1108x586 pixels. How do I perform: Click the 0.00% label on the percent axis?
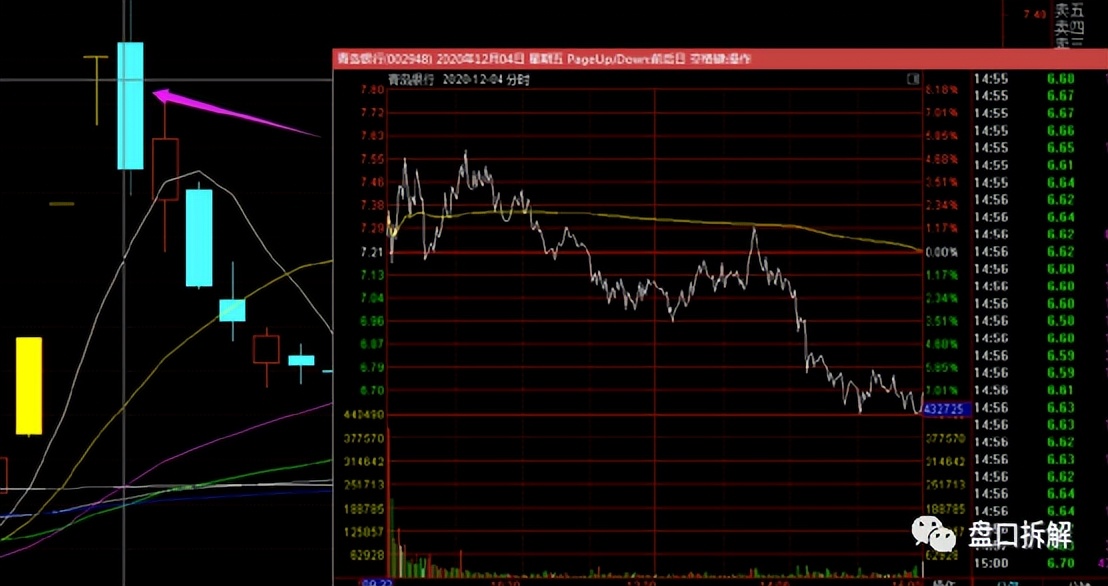pyautogui.click(x=943, y=252)
